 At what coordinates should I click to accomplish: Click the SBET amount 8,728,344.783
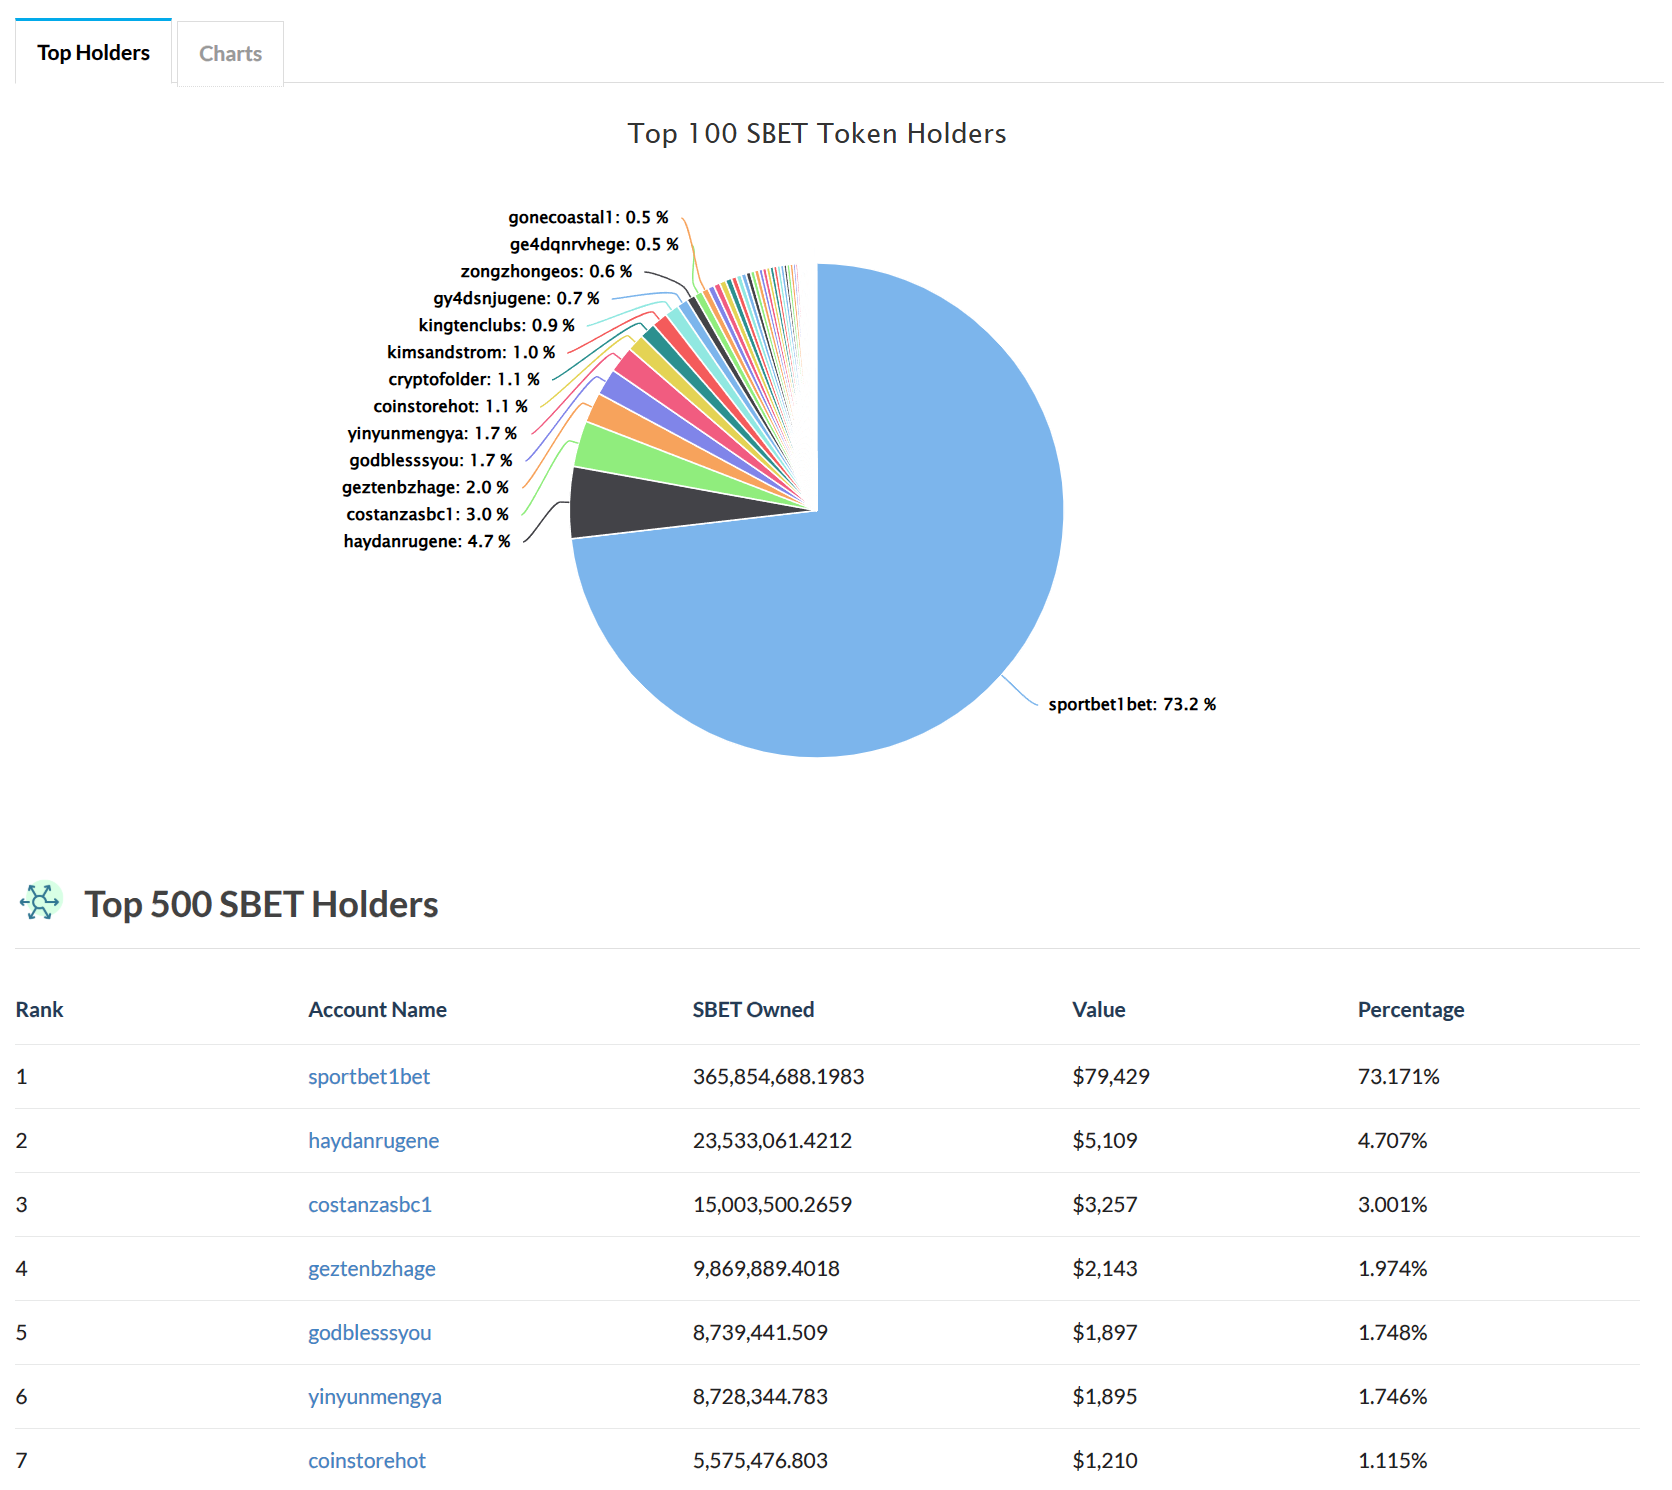[760, 1397]
